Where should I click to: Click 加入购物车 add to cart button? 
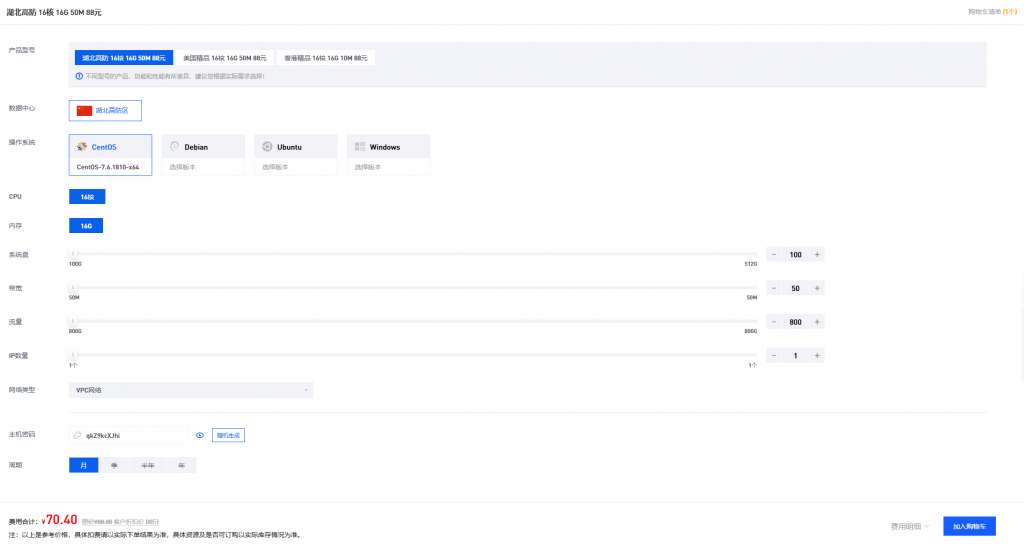[969, 526]
